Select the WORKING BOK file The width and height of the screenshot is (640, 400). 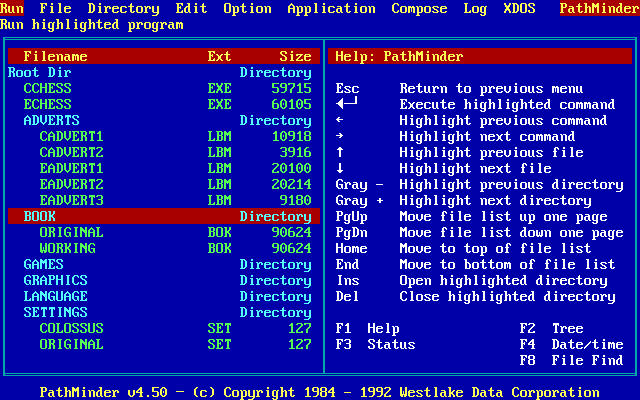[x=67, y=248]
